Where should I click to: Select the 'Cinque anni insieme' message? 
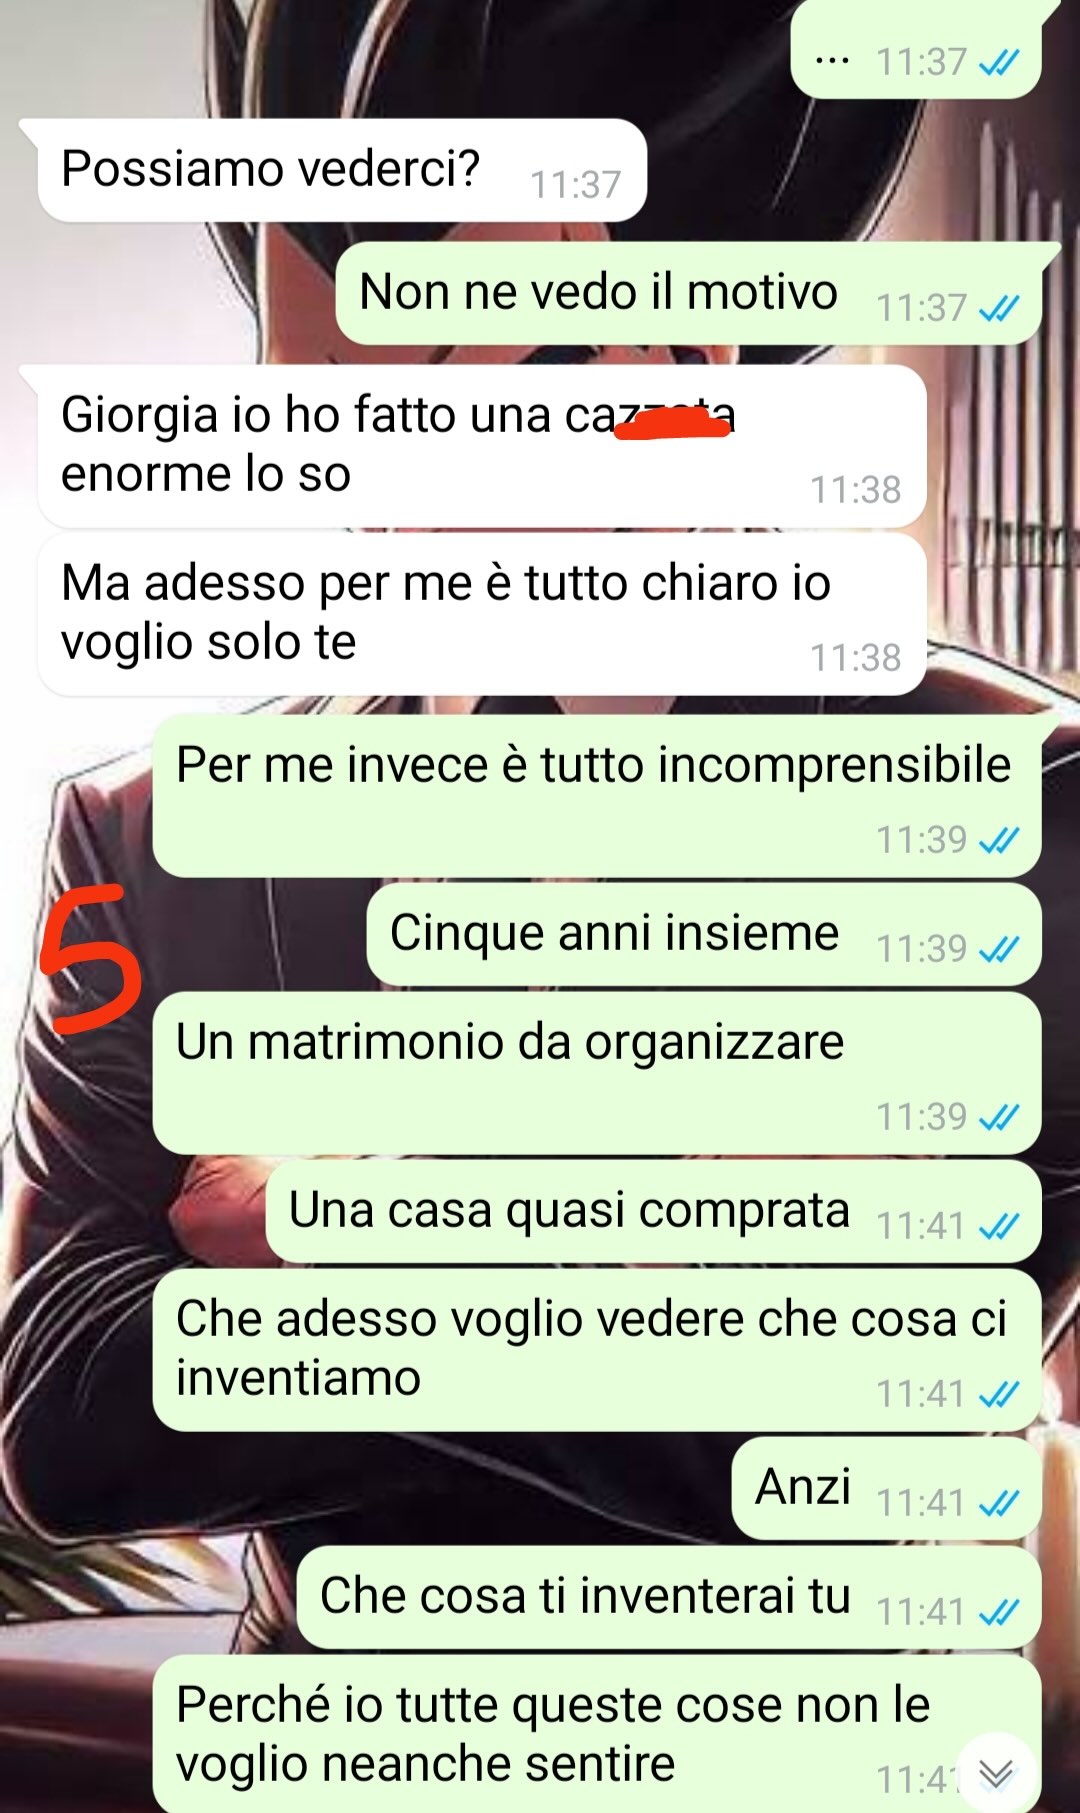pos(704,934)
